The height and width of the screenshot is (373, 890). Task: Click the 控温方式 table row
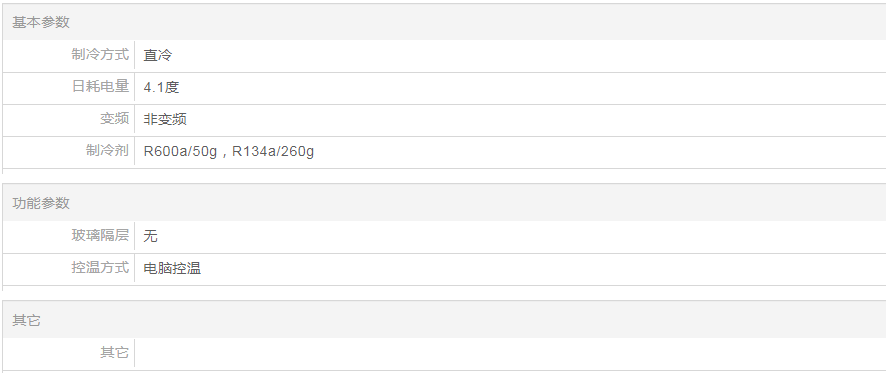(444, 269)
